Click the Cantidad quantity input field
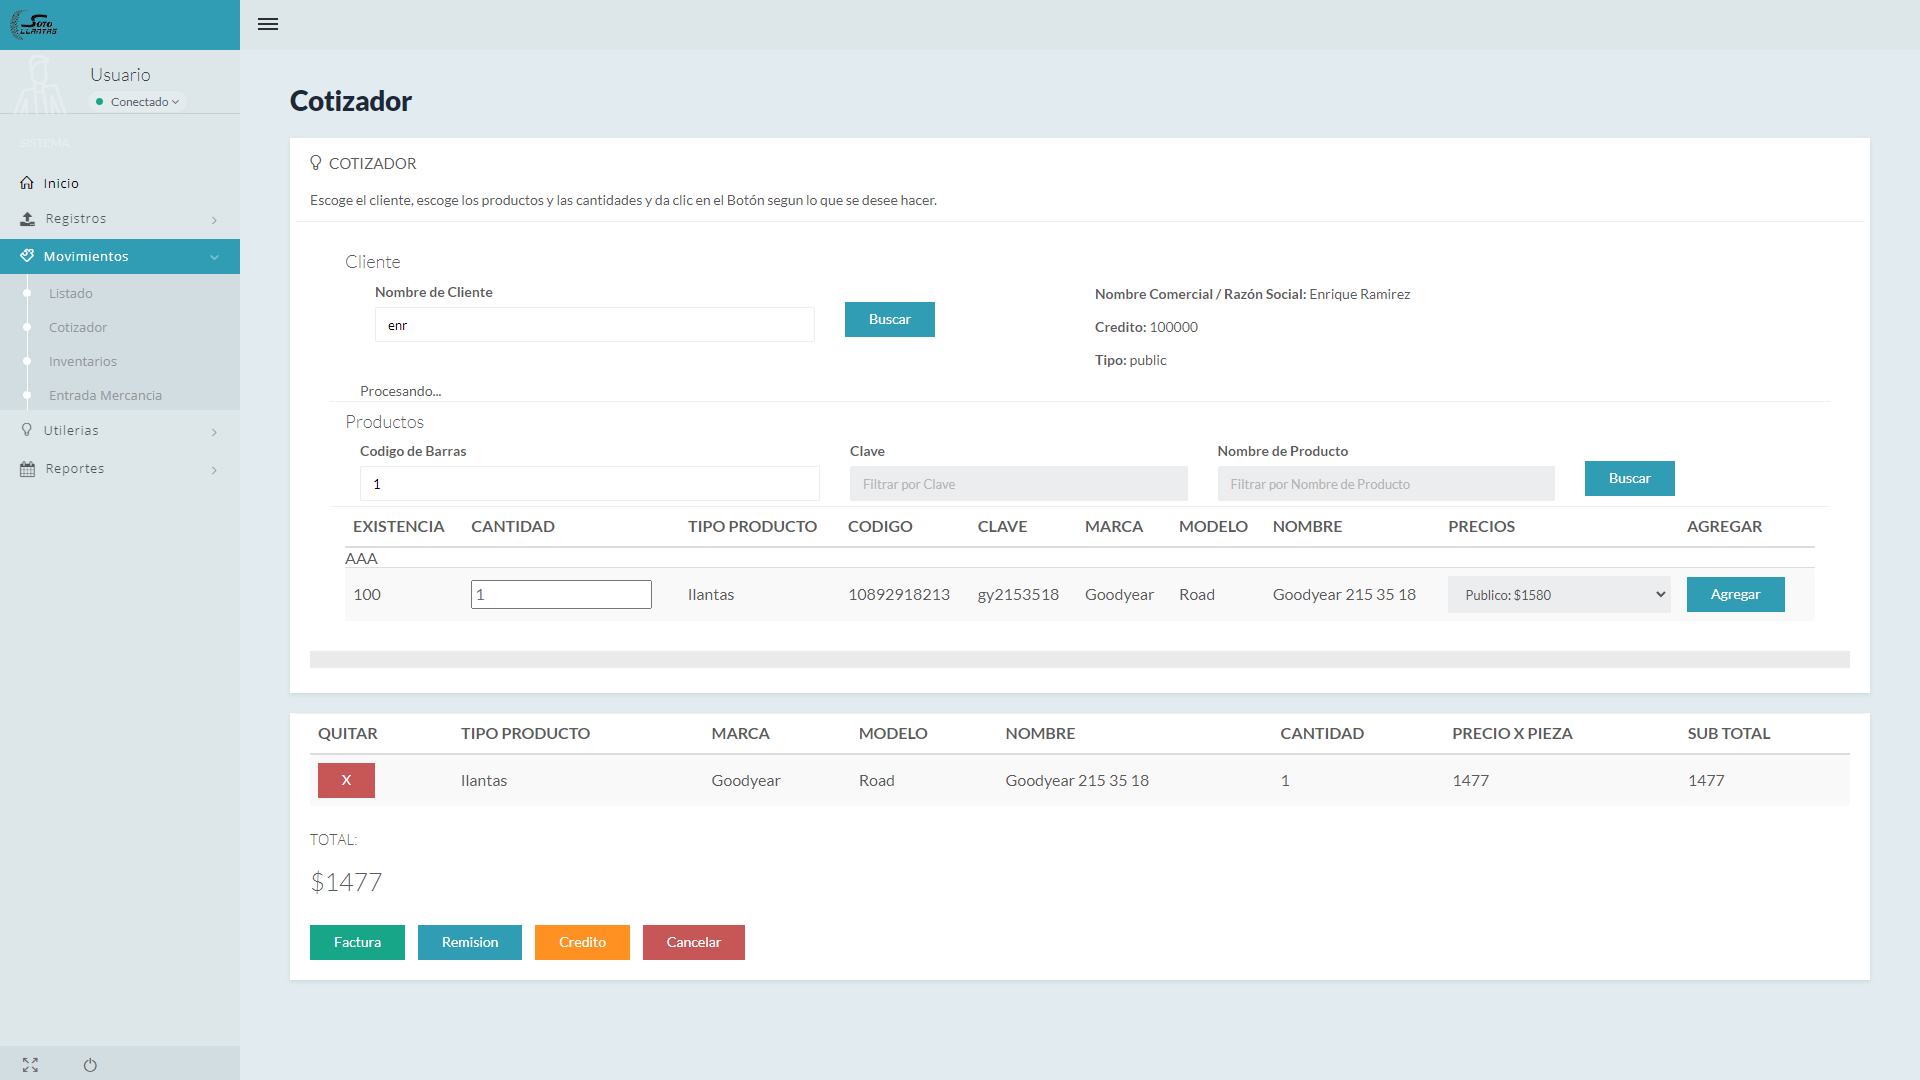1920x1080 pixels. (561, 595)
